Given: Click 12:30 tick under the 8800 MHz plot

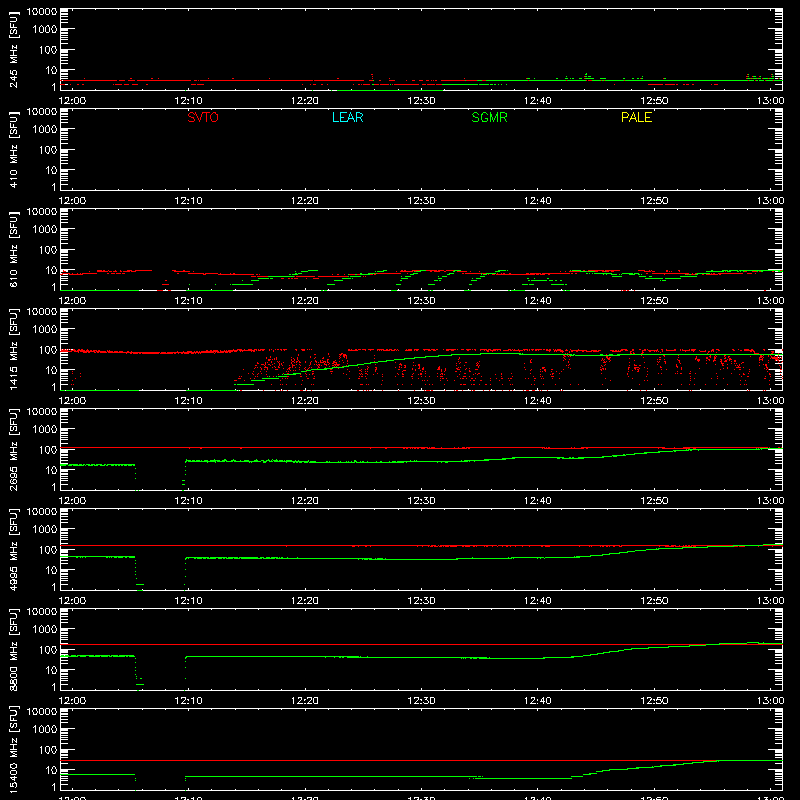Looking at the screenshot, I should coord(421,701).
